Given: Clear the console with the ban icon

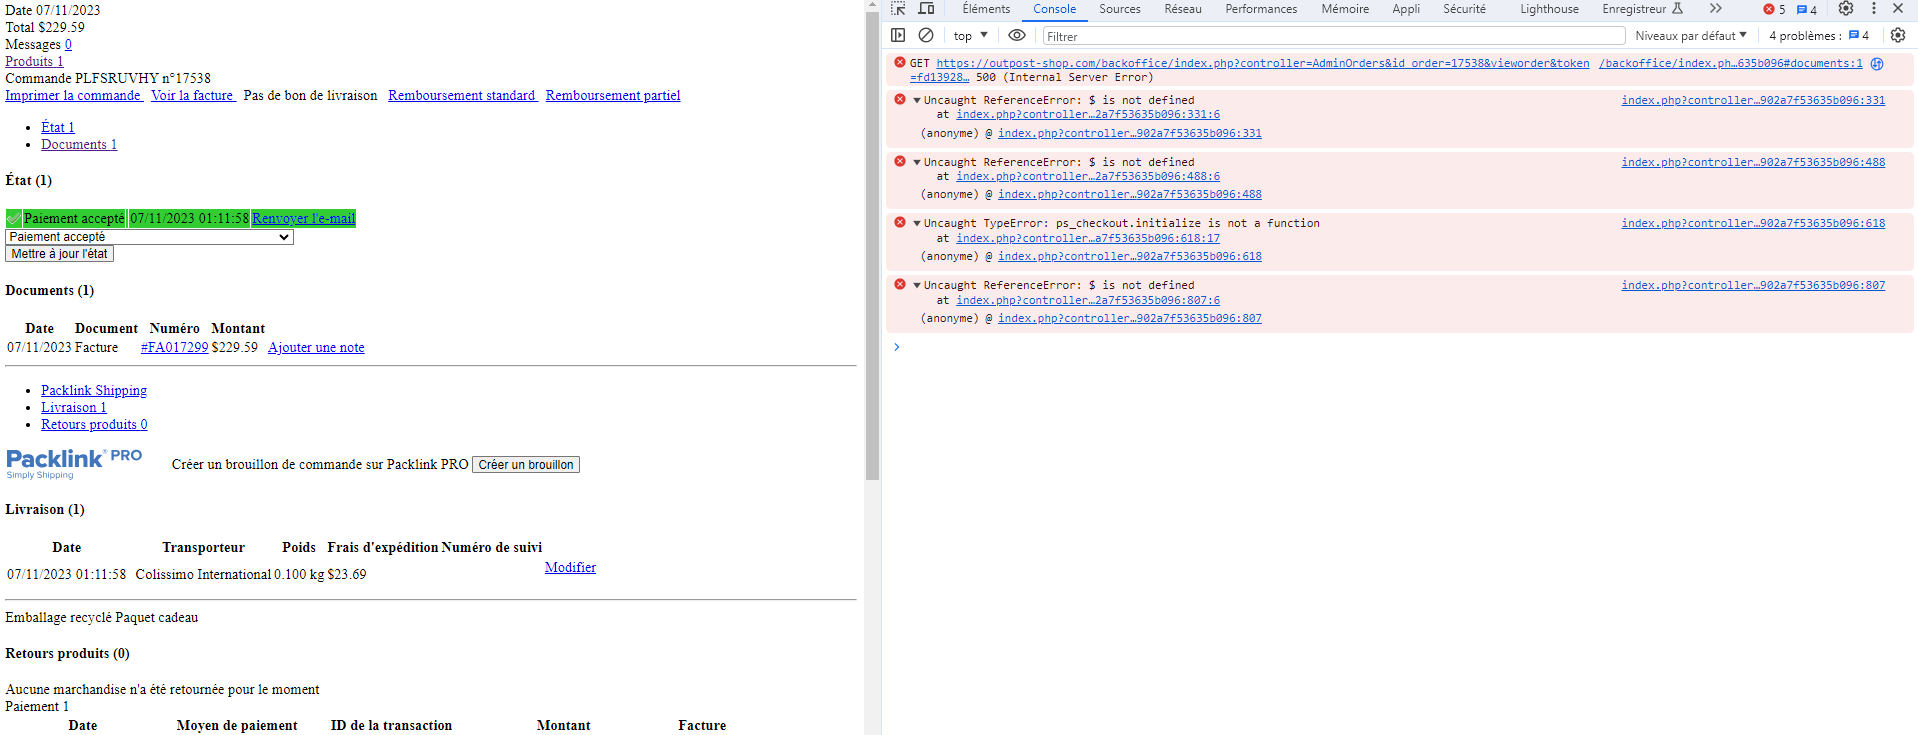Looking at the screenshot, I should tap(926, 35).
